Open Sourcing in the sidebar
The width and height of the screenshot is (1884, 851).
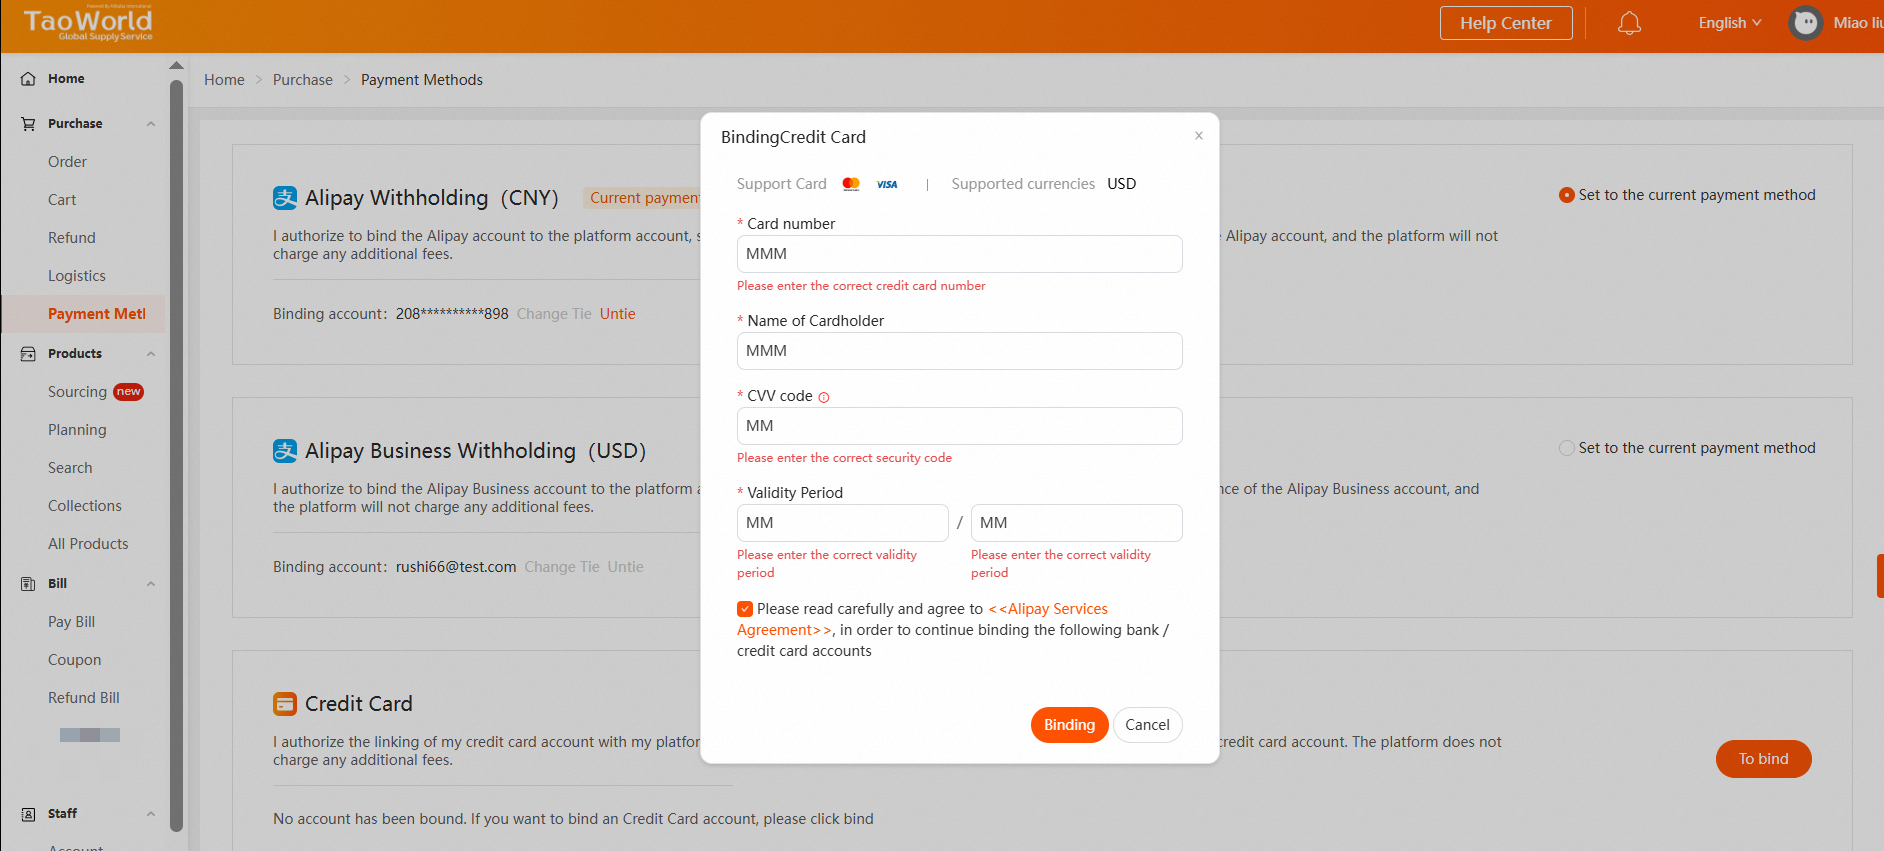point(77,392)
